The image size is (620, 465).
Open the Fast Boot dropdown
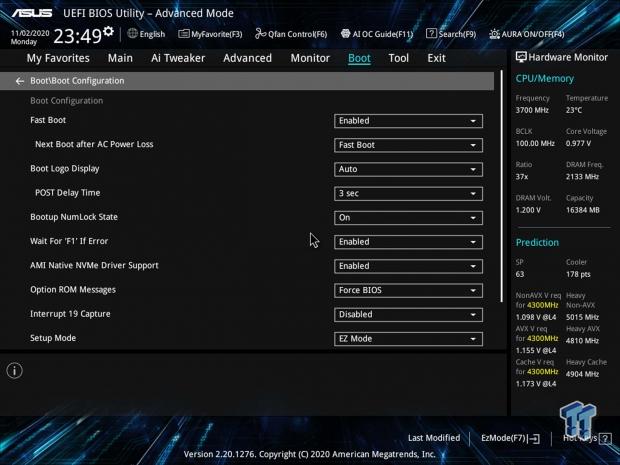[x=408, y=121]
